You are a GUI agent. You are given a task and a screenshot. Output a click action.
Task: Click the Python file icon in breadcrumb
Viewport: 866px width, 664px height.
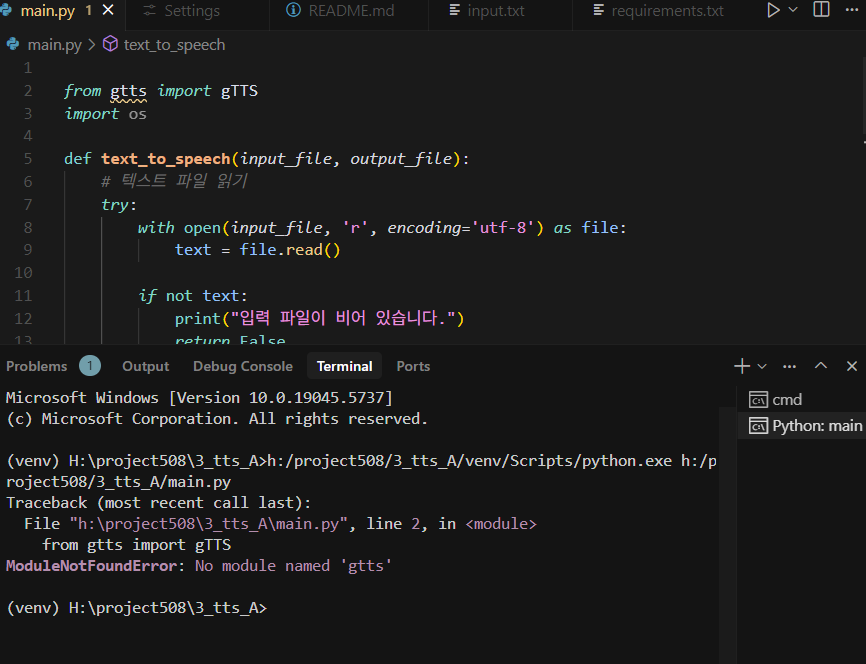point(13,44)
